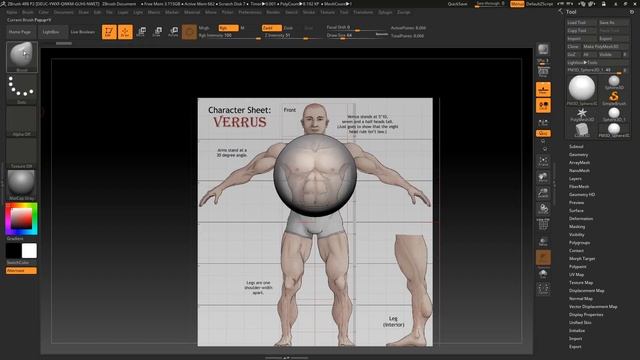Select the PolyMesh3D star tool thumbnail
640x360 pixels.
click(x=582, y=114)
